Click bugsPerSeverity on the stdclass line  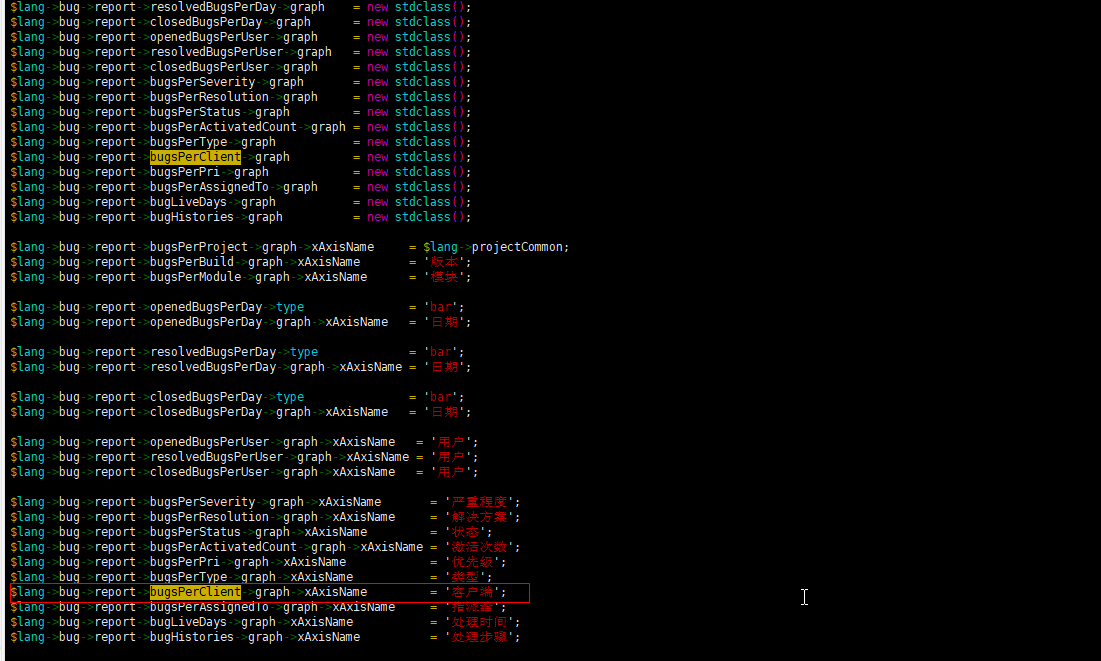point(202,82)
